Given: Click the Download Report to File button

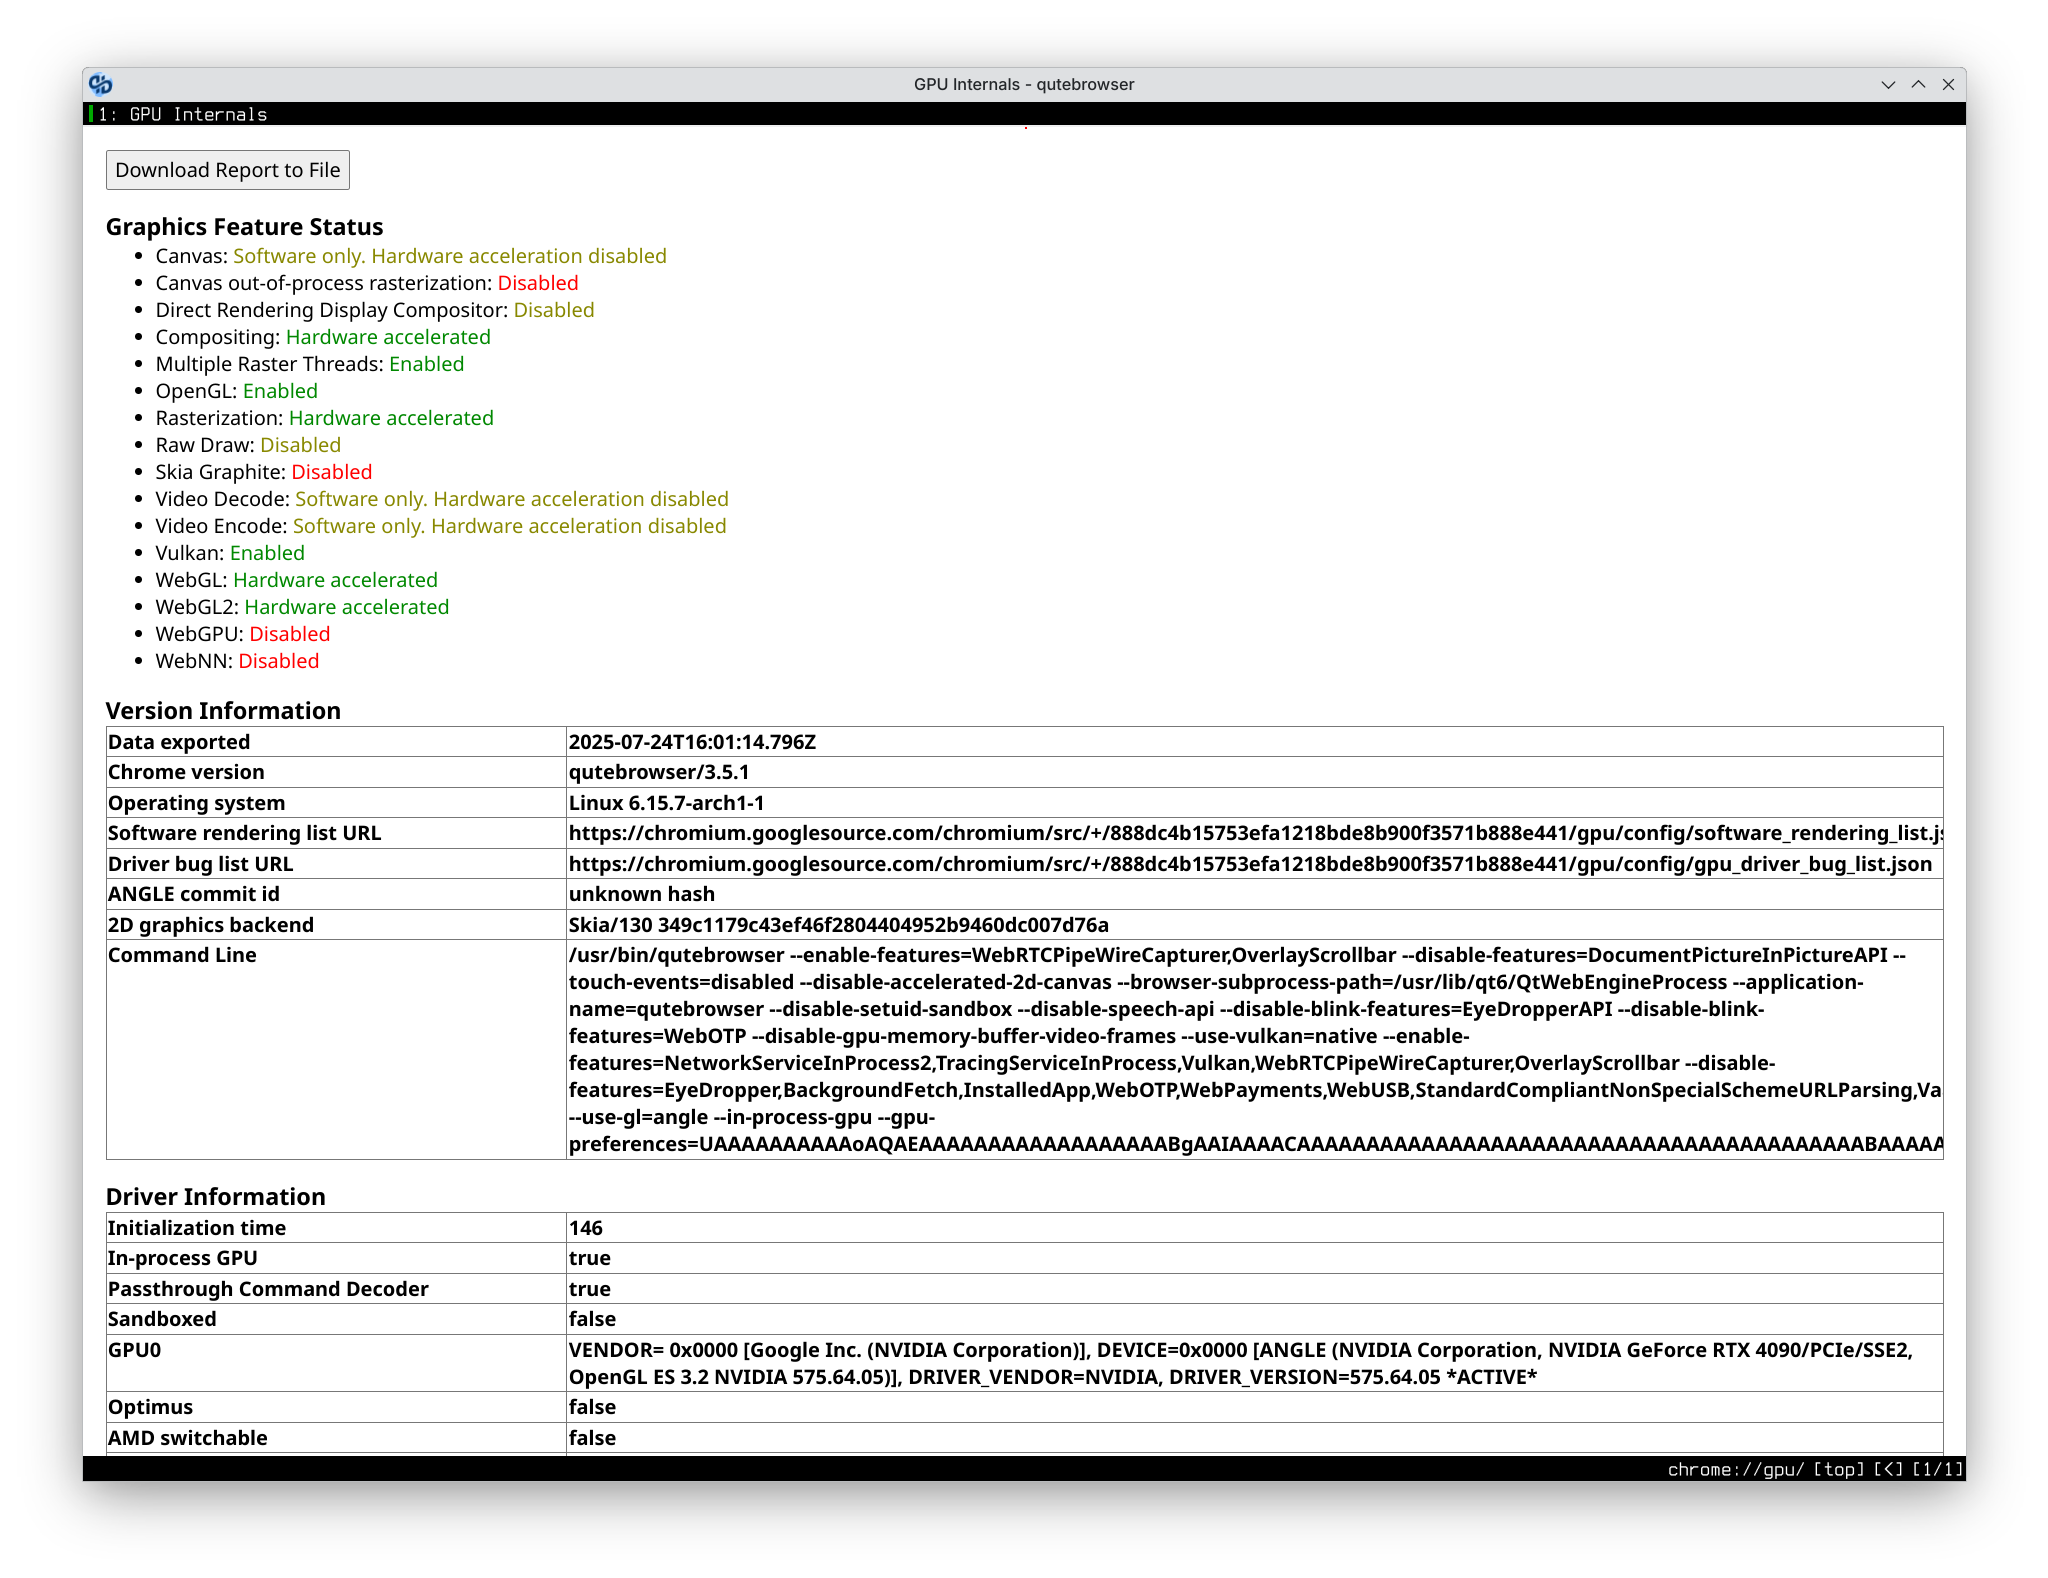Looking at the screenshot, I should point(228,170).
